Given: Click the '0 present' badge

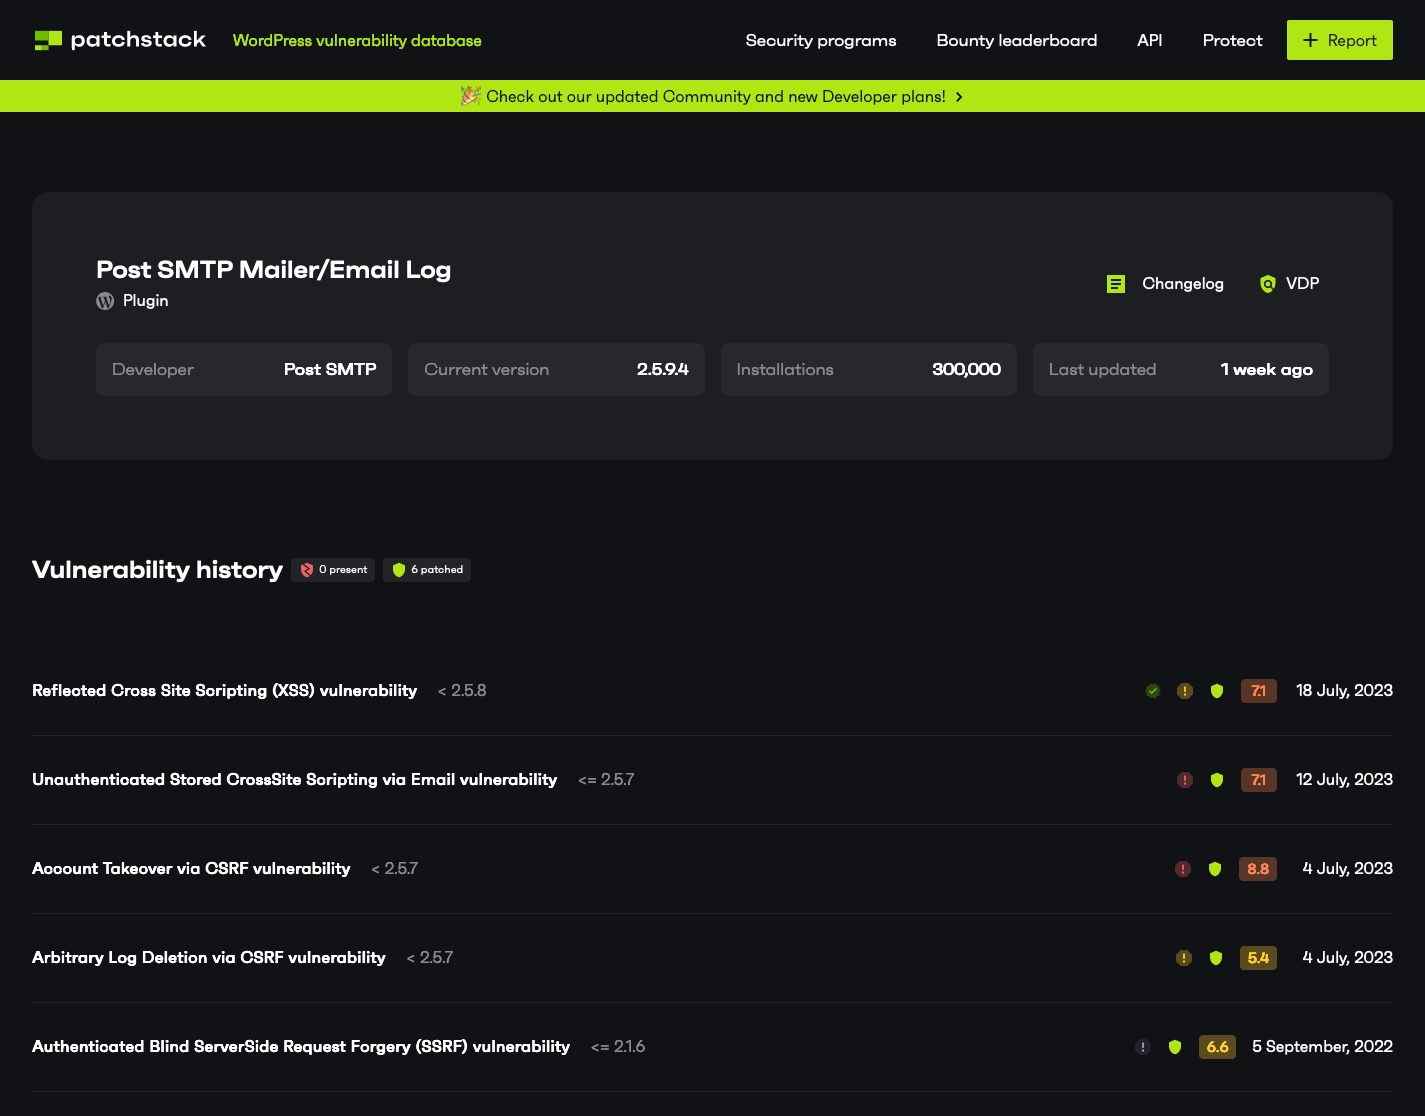Looking at the screenshot, I should click(333, 570).
